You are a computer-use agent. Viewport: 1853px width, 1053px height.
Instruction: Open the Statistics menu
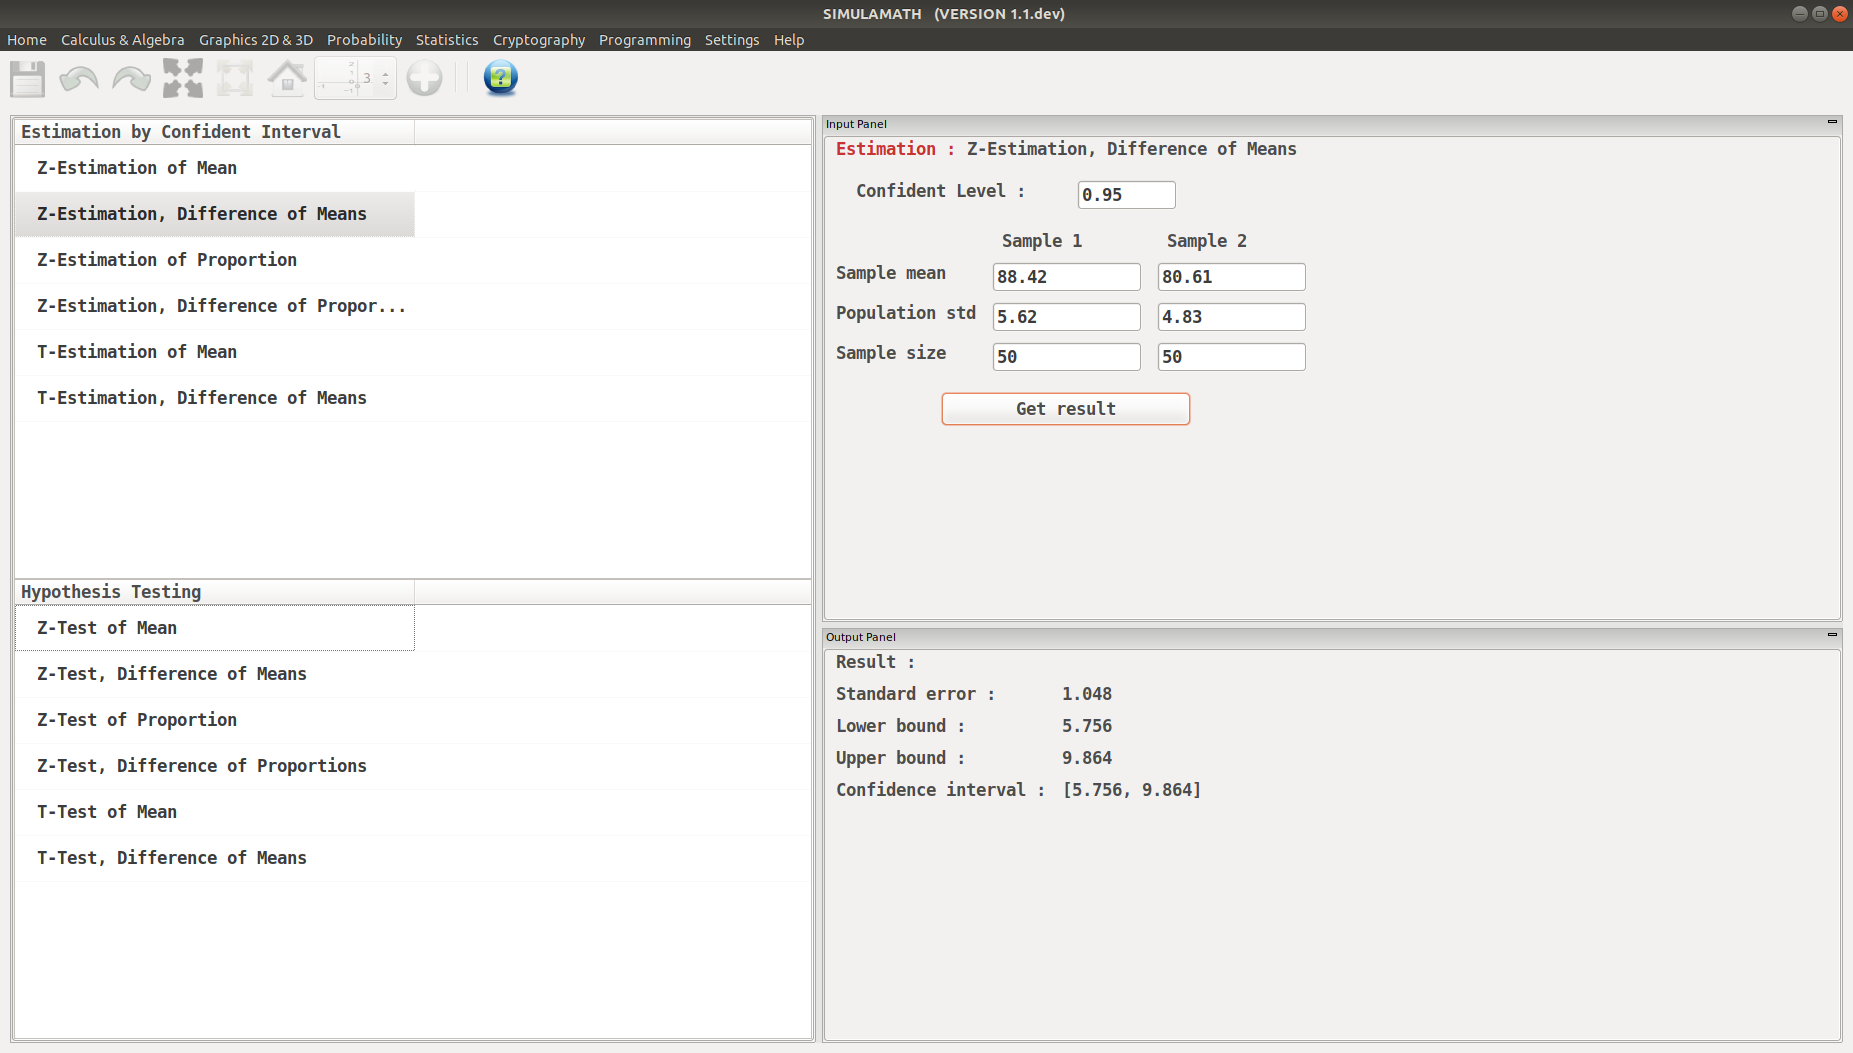(447, 40)
